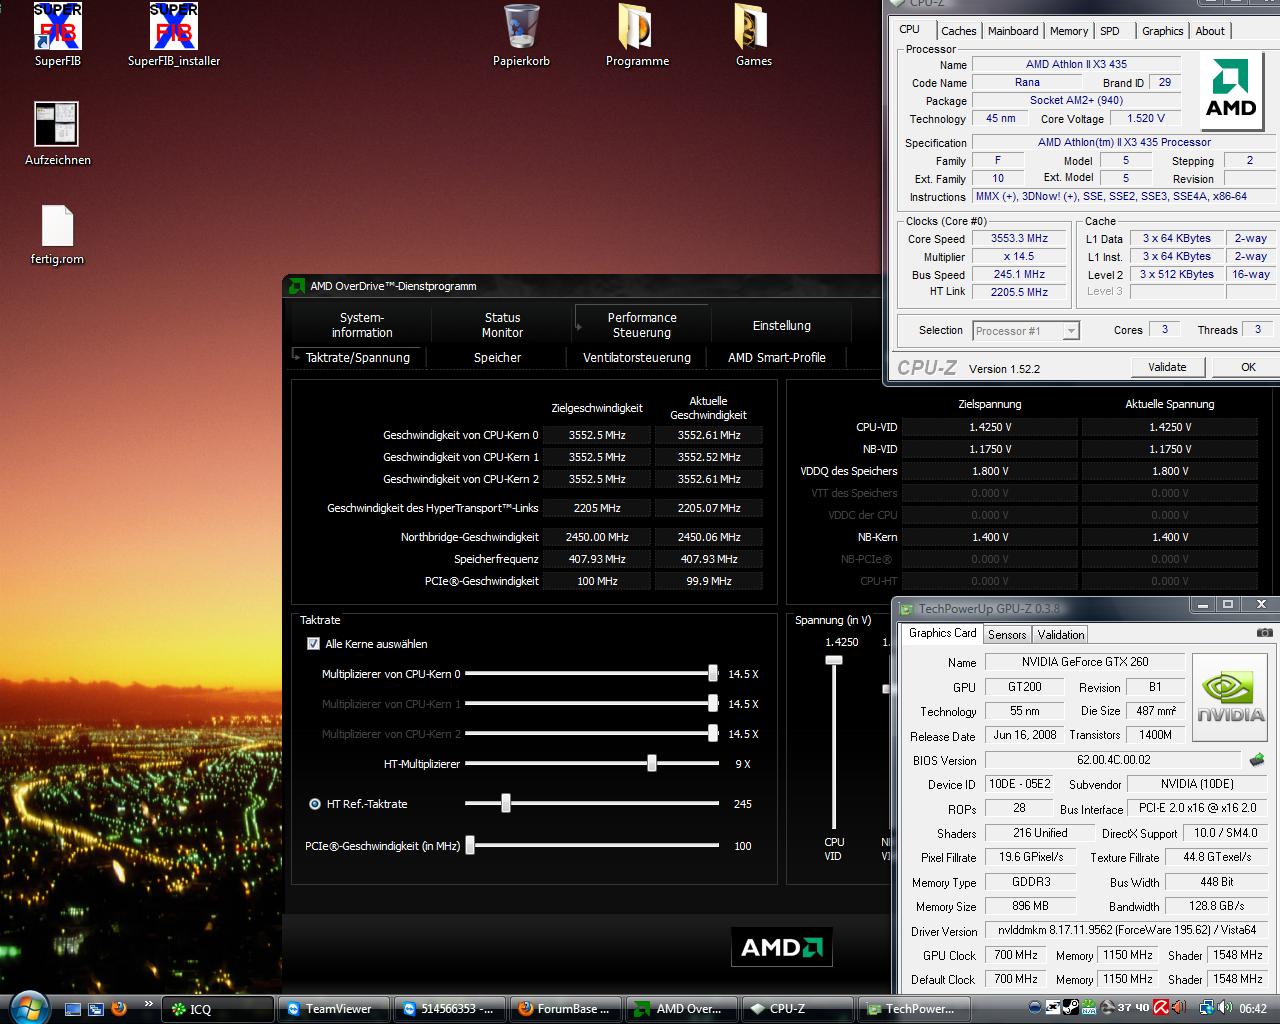Open the About tab in CPU-Z
The width and height of the screenshot is (1280, 1024).
click(x=1210, y=31)
